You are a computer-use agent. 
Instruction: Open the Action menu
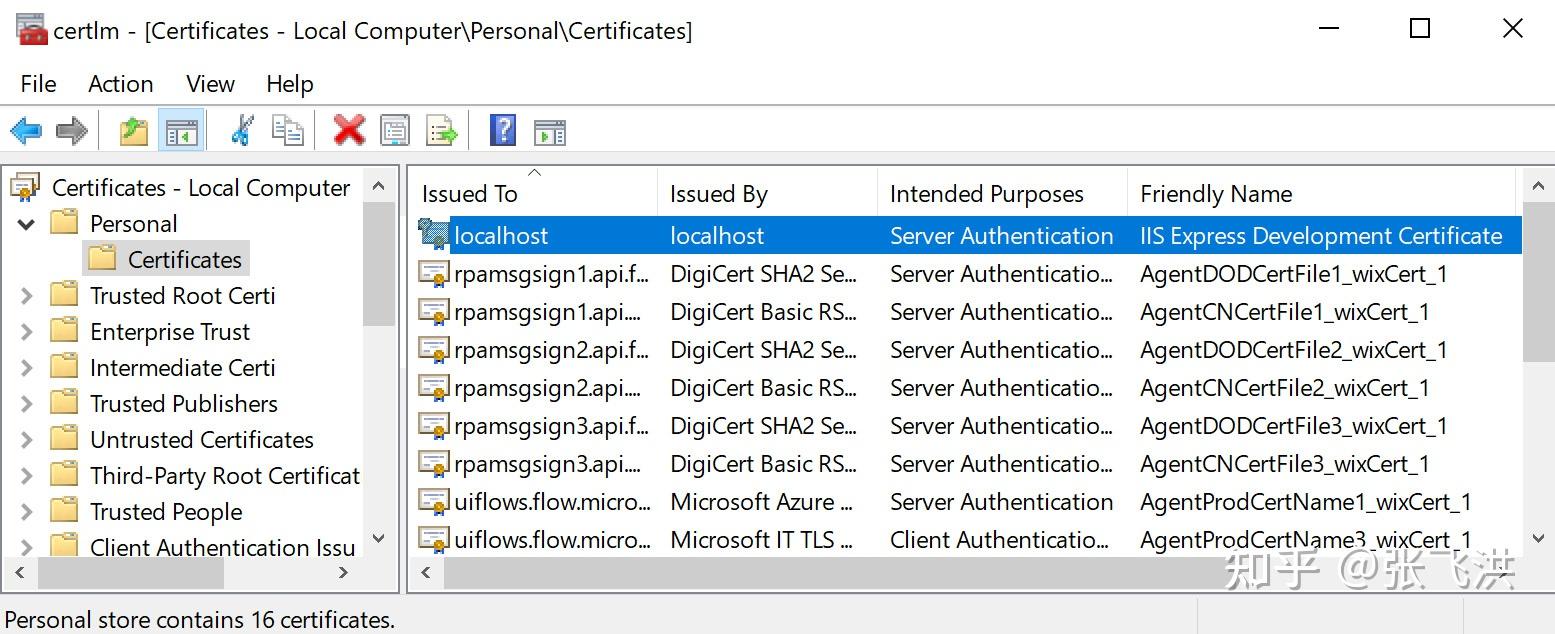(119, 84)
